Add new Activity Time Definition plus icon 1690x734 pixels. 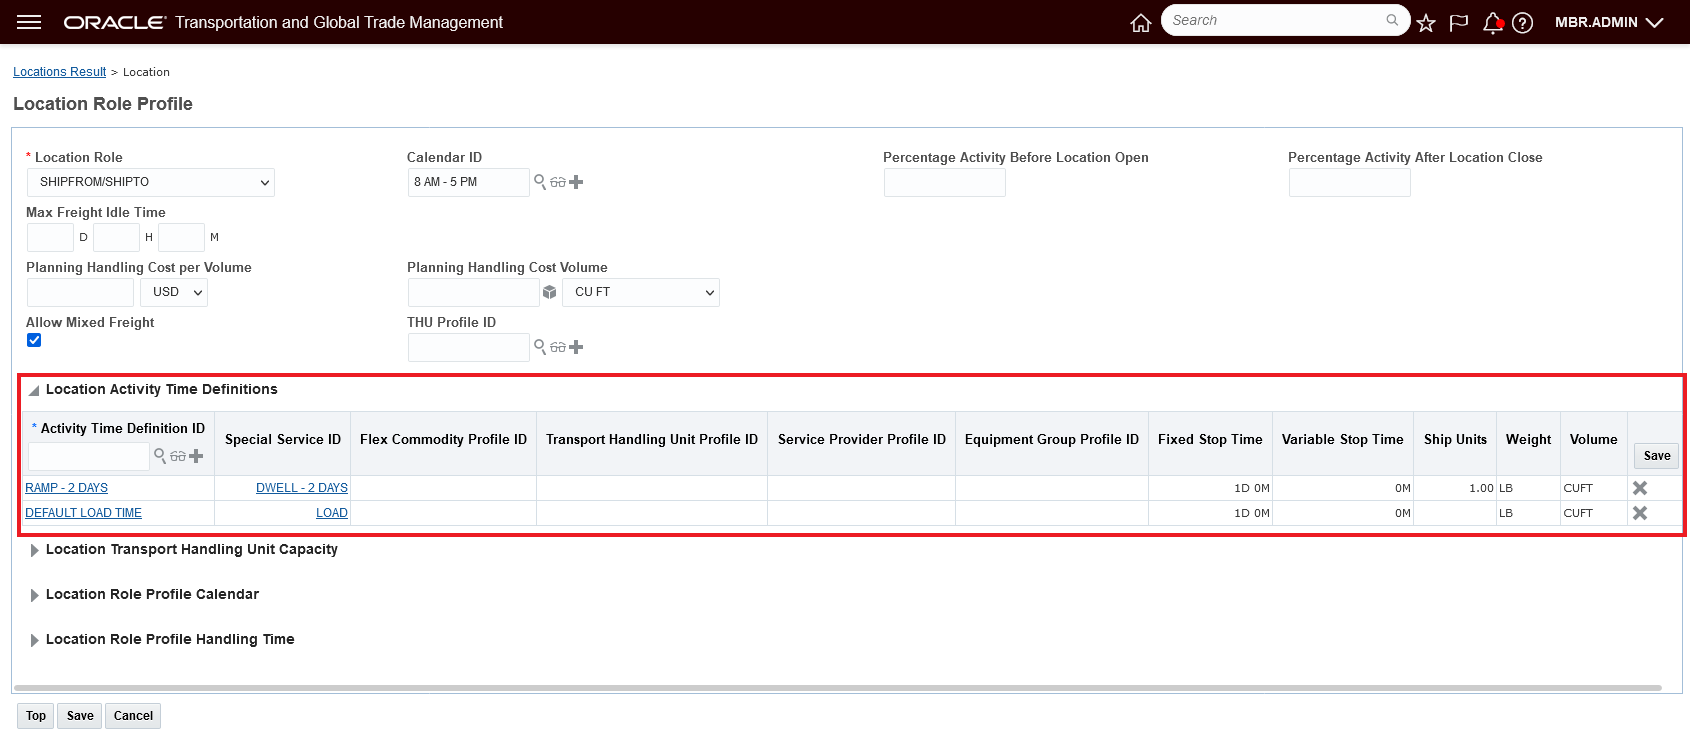click(196, 456)
